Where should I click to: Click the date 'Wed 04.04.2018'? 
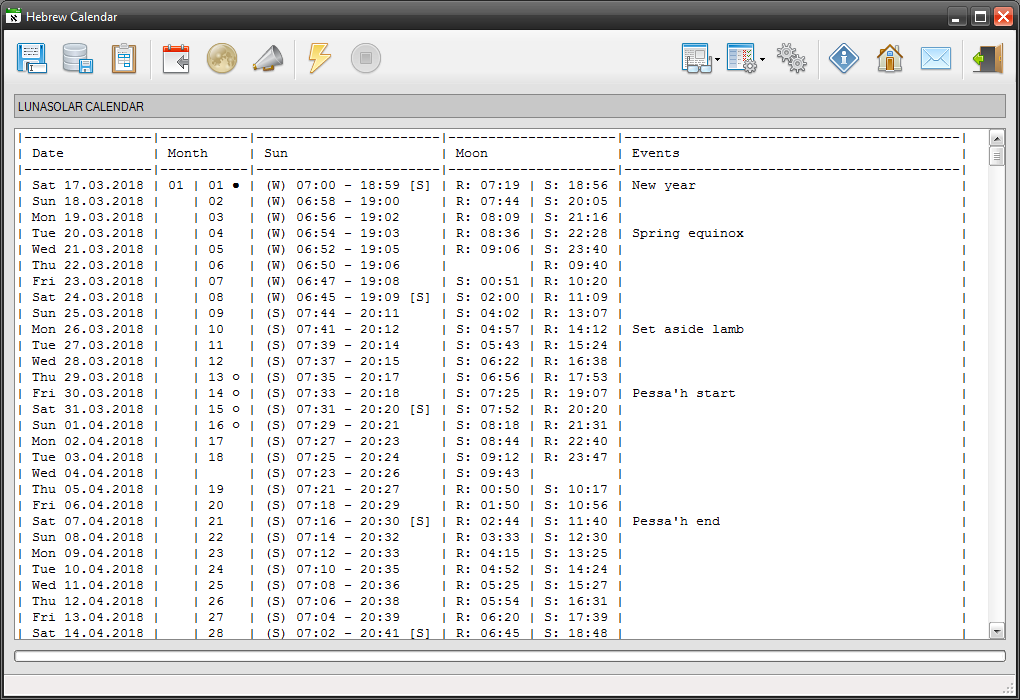coord(88,474)
